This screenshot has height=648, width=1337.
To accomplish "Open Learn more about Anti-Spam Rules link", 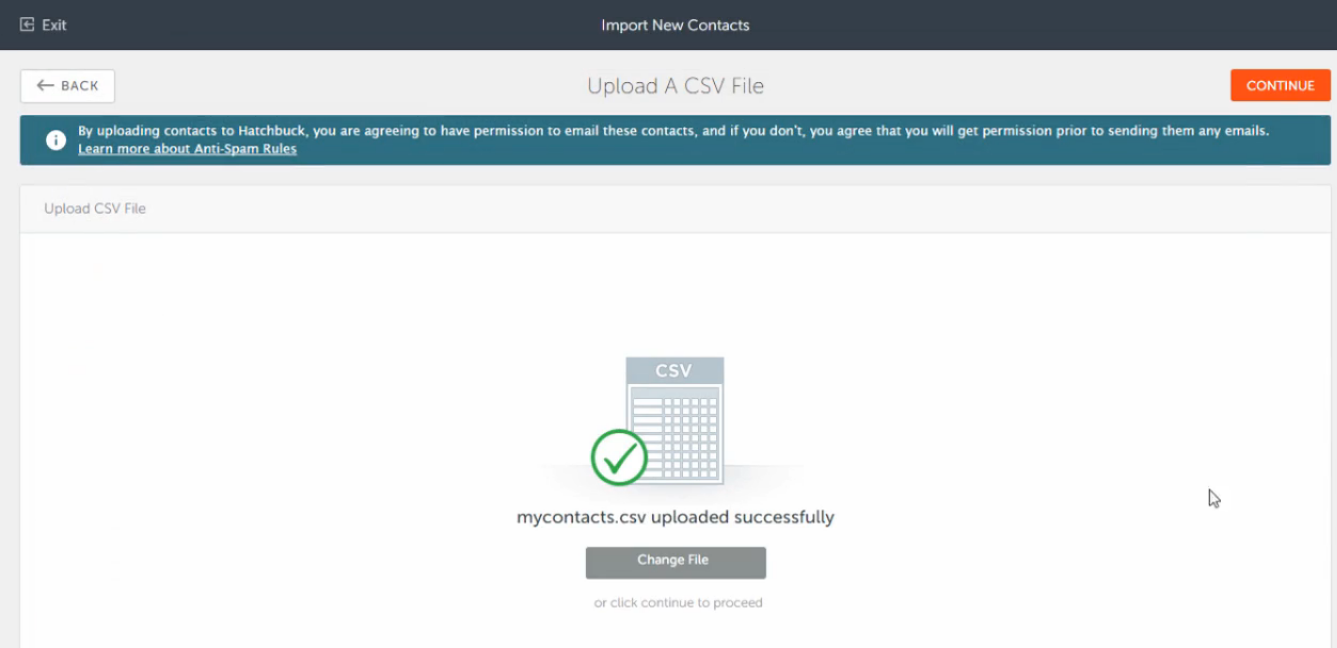I will pyautogui.click(x=187, y=149).
